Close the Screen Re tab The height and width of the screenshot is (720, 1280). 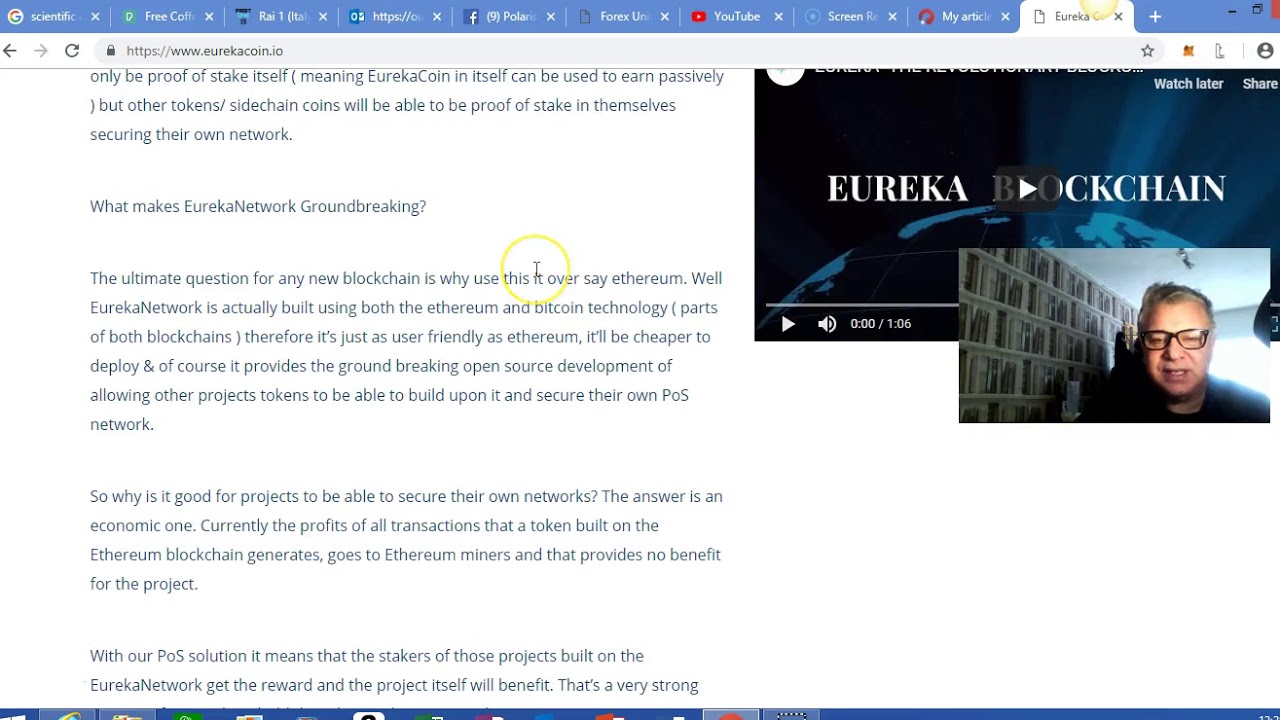coord(892,17)
